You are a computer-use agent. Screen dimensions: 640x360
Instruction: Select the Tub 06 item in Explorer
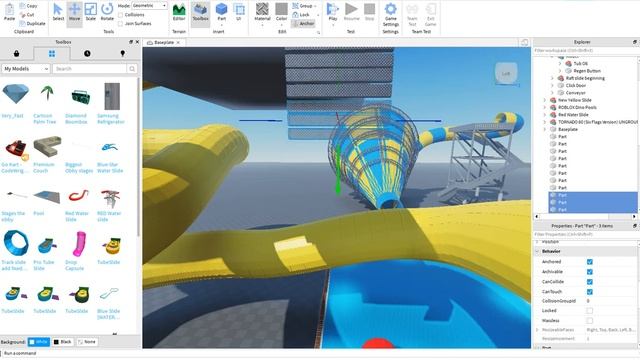coord(580,64)
